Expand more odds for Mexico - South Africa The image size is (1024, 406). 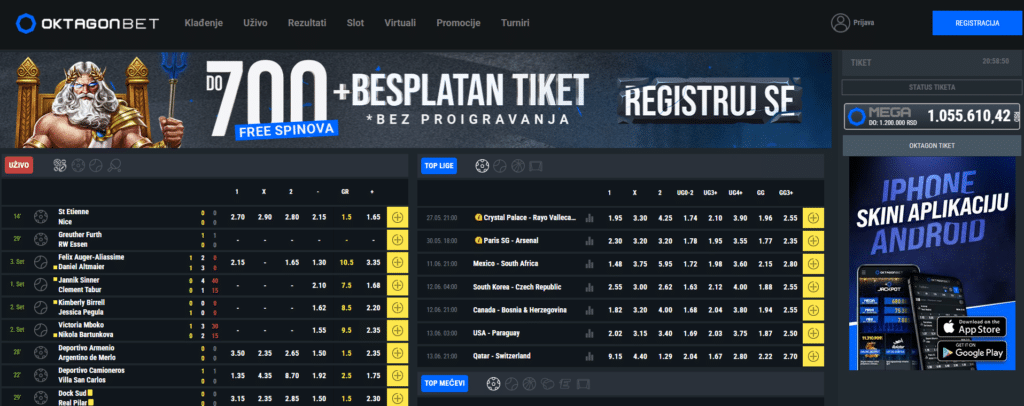coord(814,264)
